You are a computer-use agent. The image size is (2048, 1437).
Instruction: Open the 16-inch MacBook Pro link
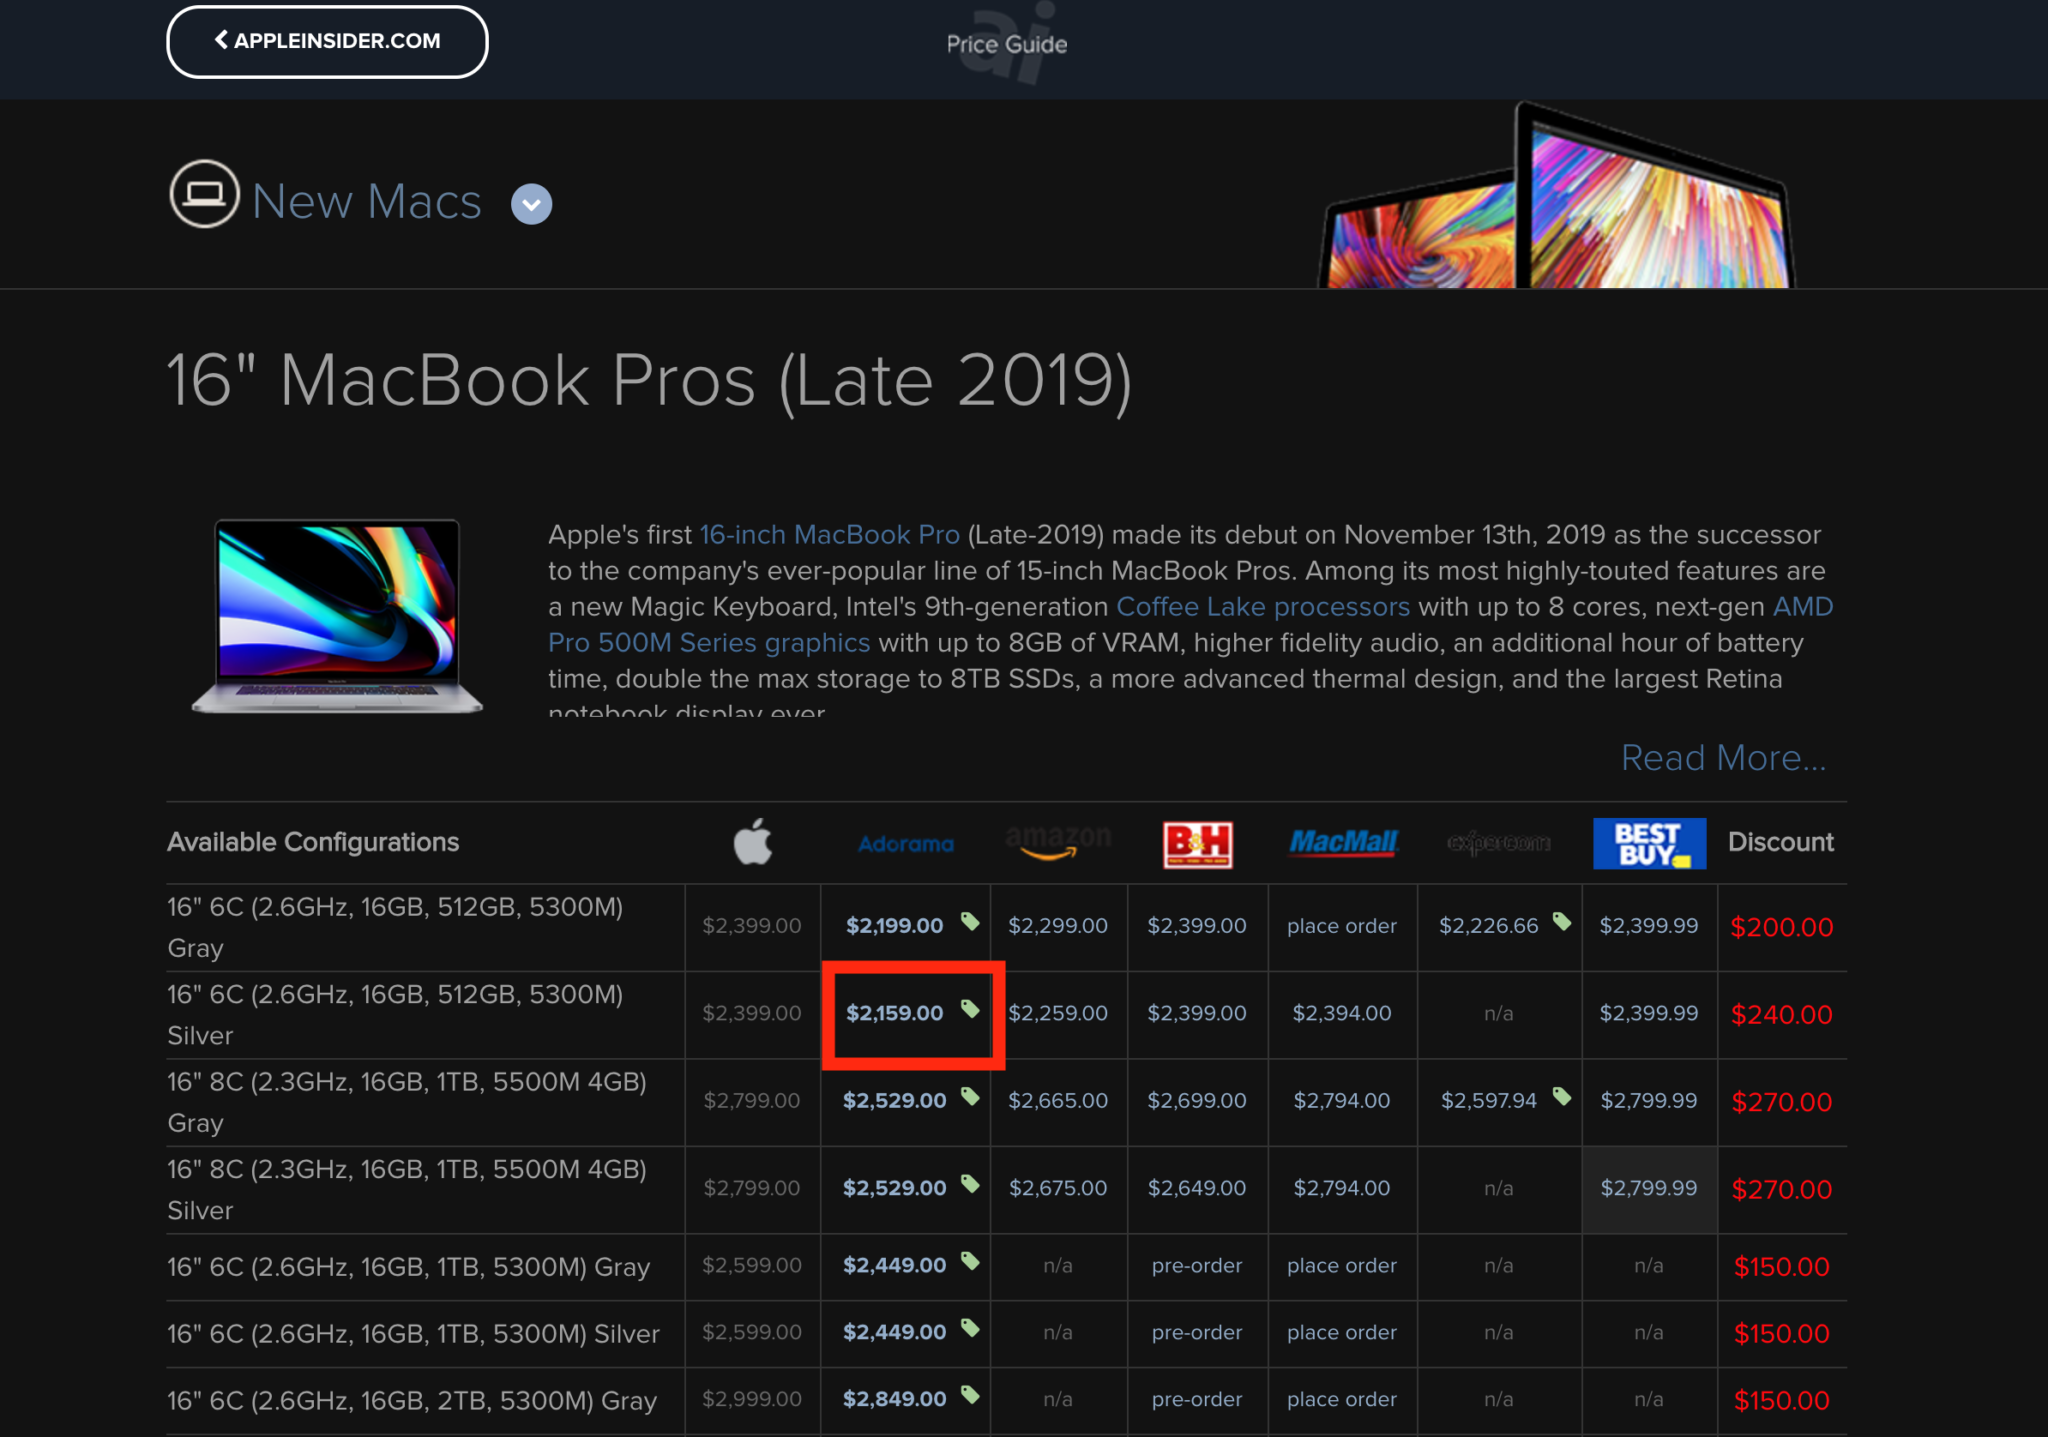coord(829,535)
